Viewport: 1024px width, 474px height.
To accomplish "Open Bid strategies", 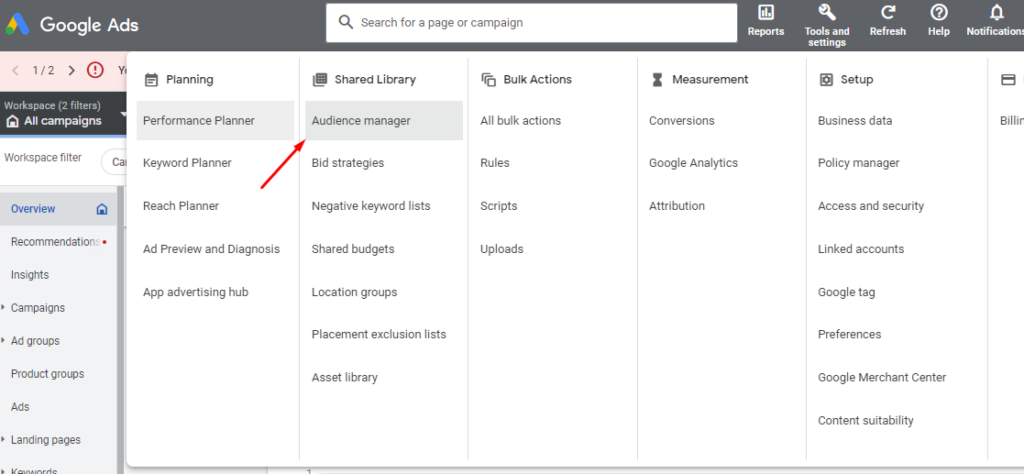I will click(x=348, y=163).
